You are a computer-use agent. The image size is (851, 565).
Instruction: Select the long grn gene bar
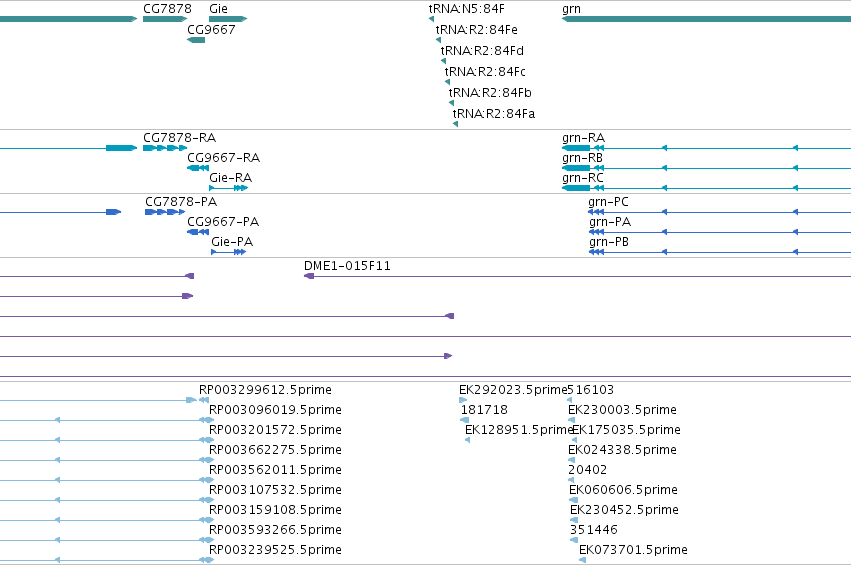[x=706, y=19]
